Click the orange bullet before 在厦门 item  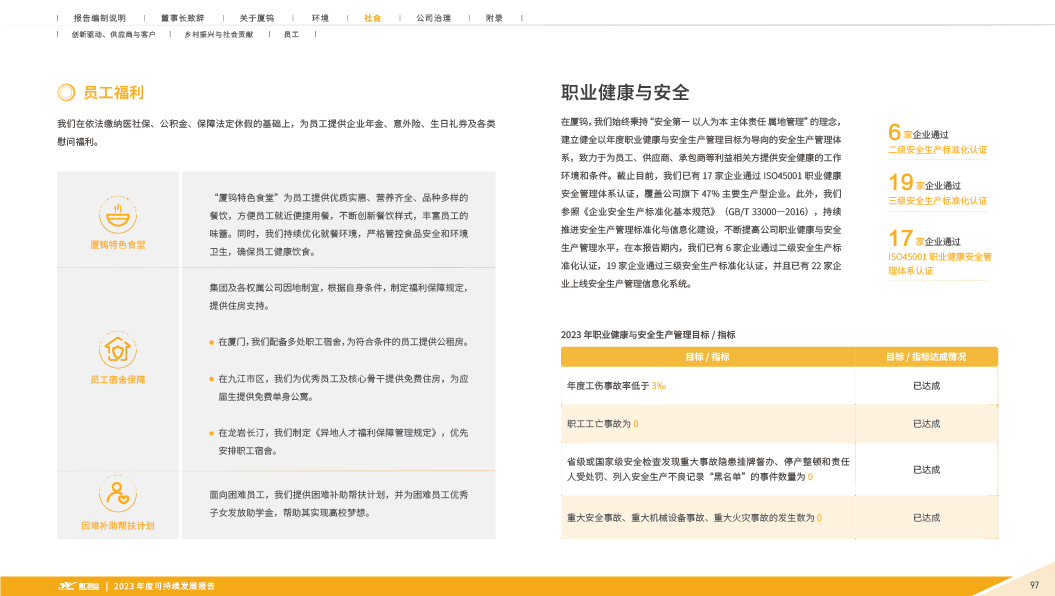point(211,342)
